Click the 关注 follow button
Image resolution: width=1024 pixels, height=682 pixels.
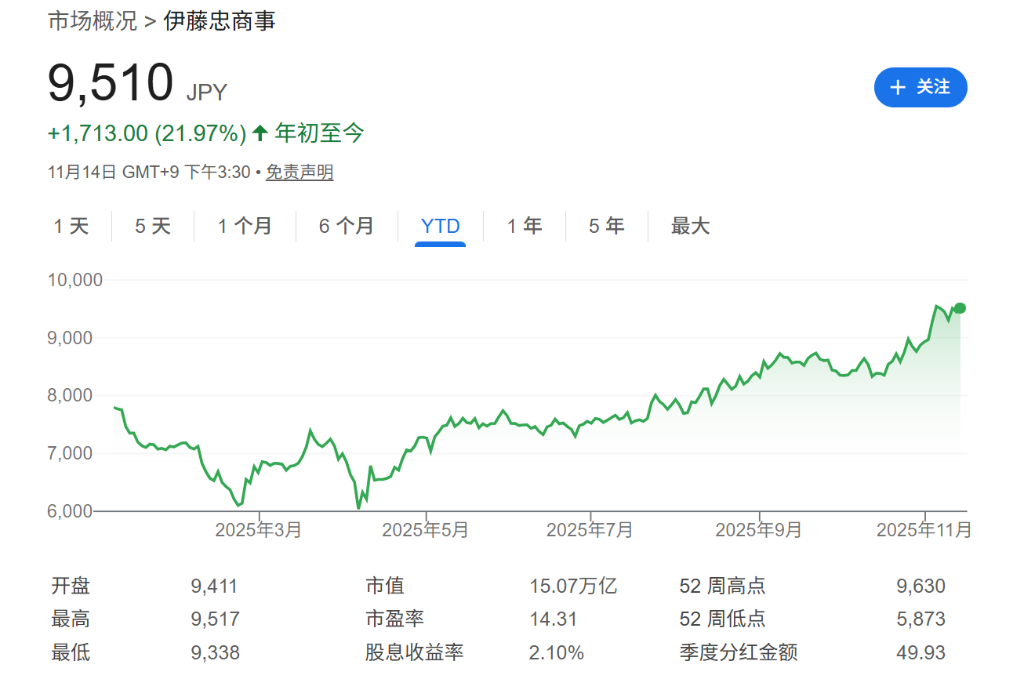(x=920, y=87)
